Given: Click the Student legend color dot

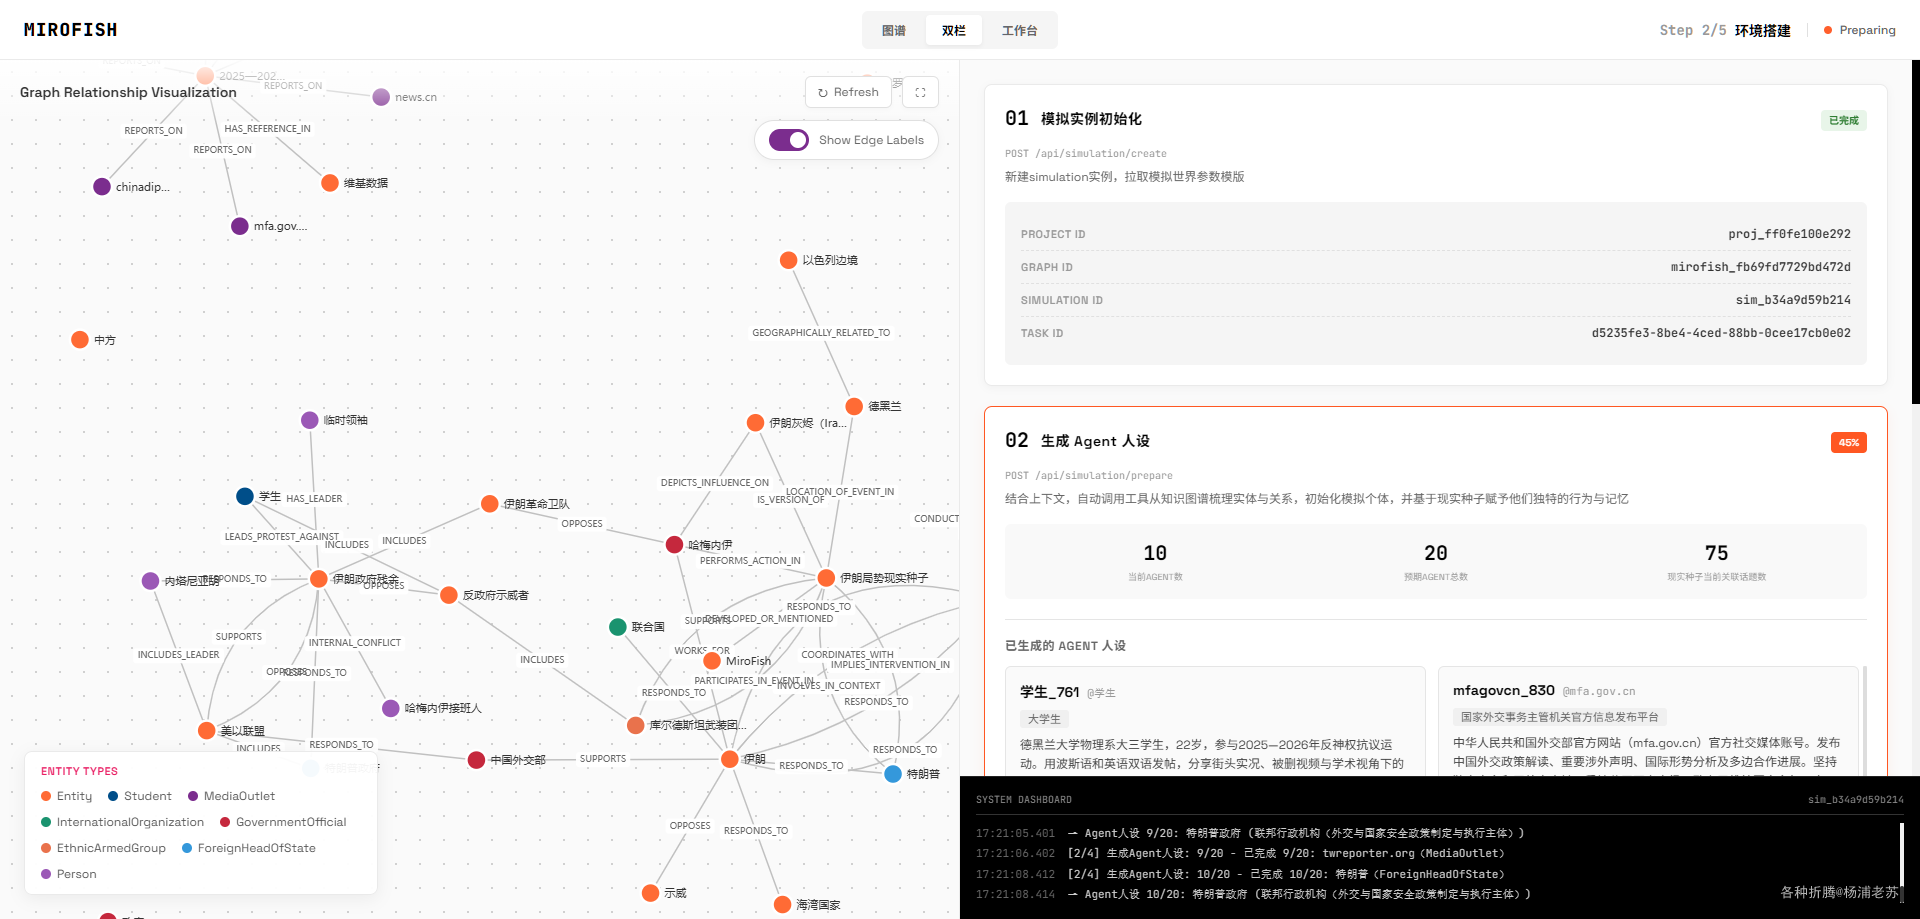Looking at the screenshot, I should pyautogui.click(x=113, y=796).
